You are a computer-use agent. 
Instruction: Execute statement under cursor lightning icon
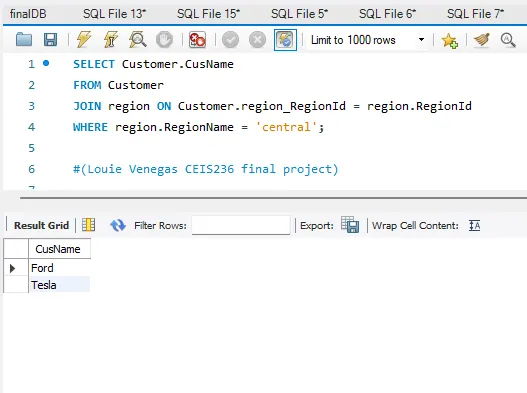(111, 40)
